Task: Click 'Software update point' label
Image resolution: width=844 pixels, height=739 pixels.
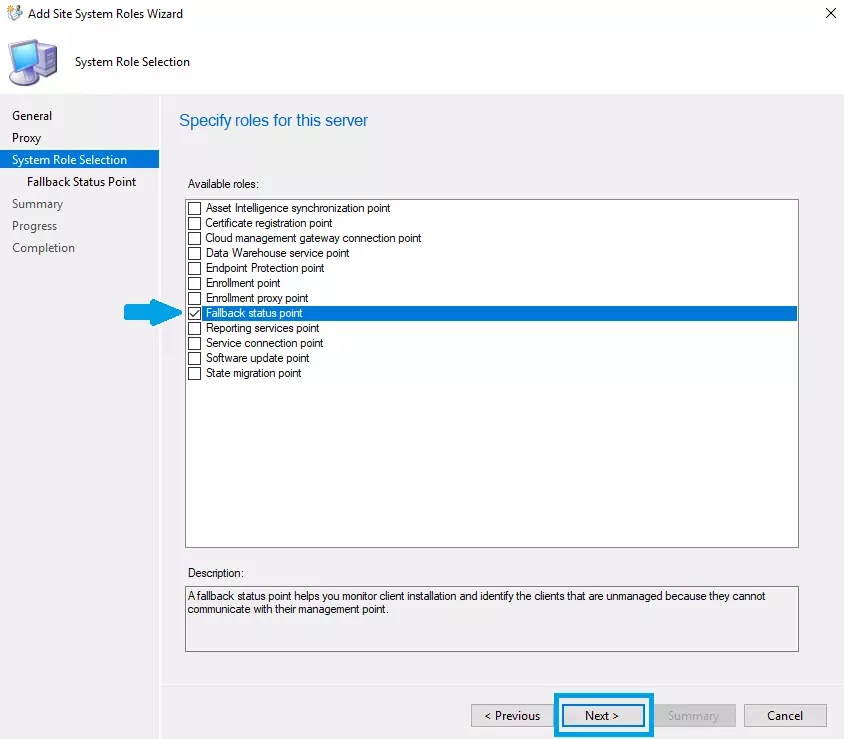Action: pos(257,358)
